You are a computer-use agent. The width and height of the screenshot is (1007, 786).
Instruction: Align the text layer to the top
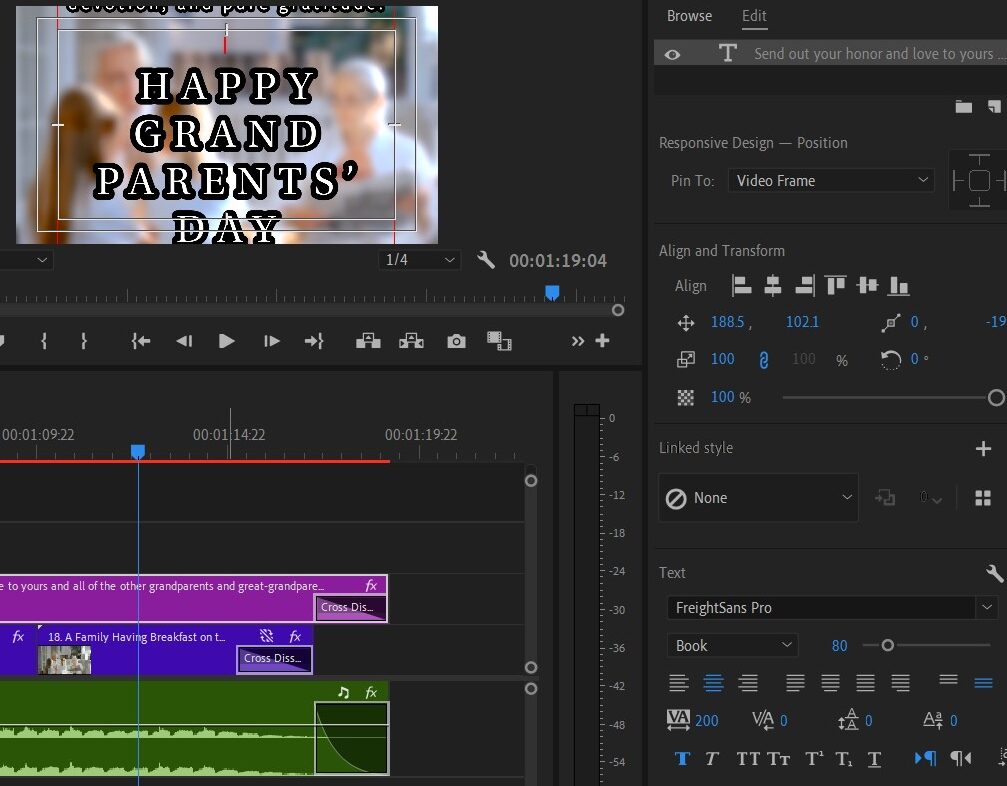pos(836,285)
